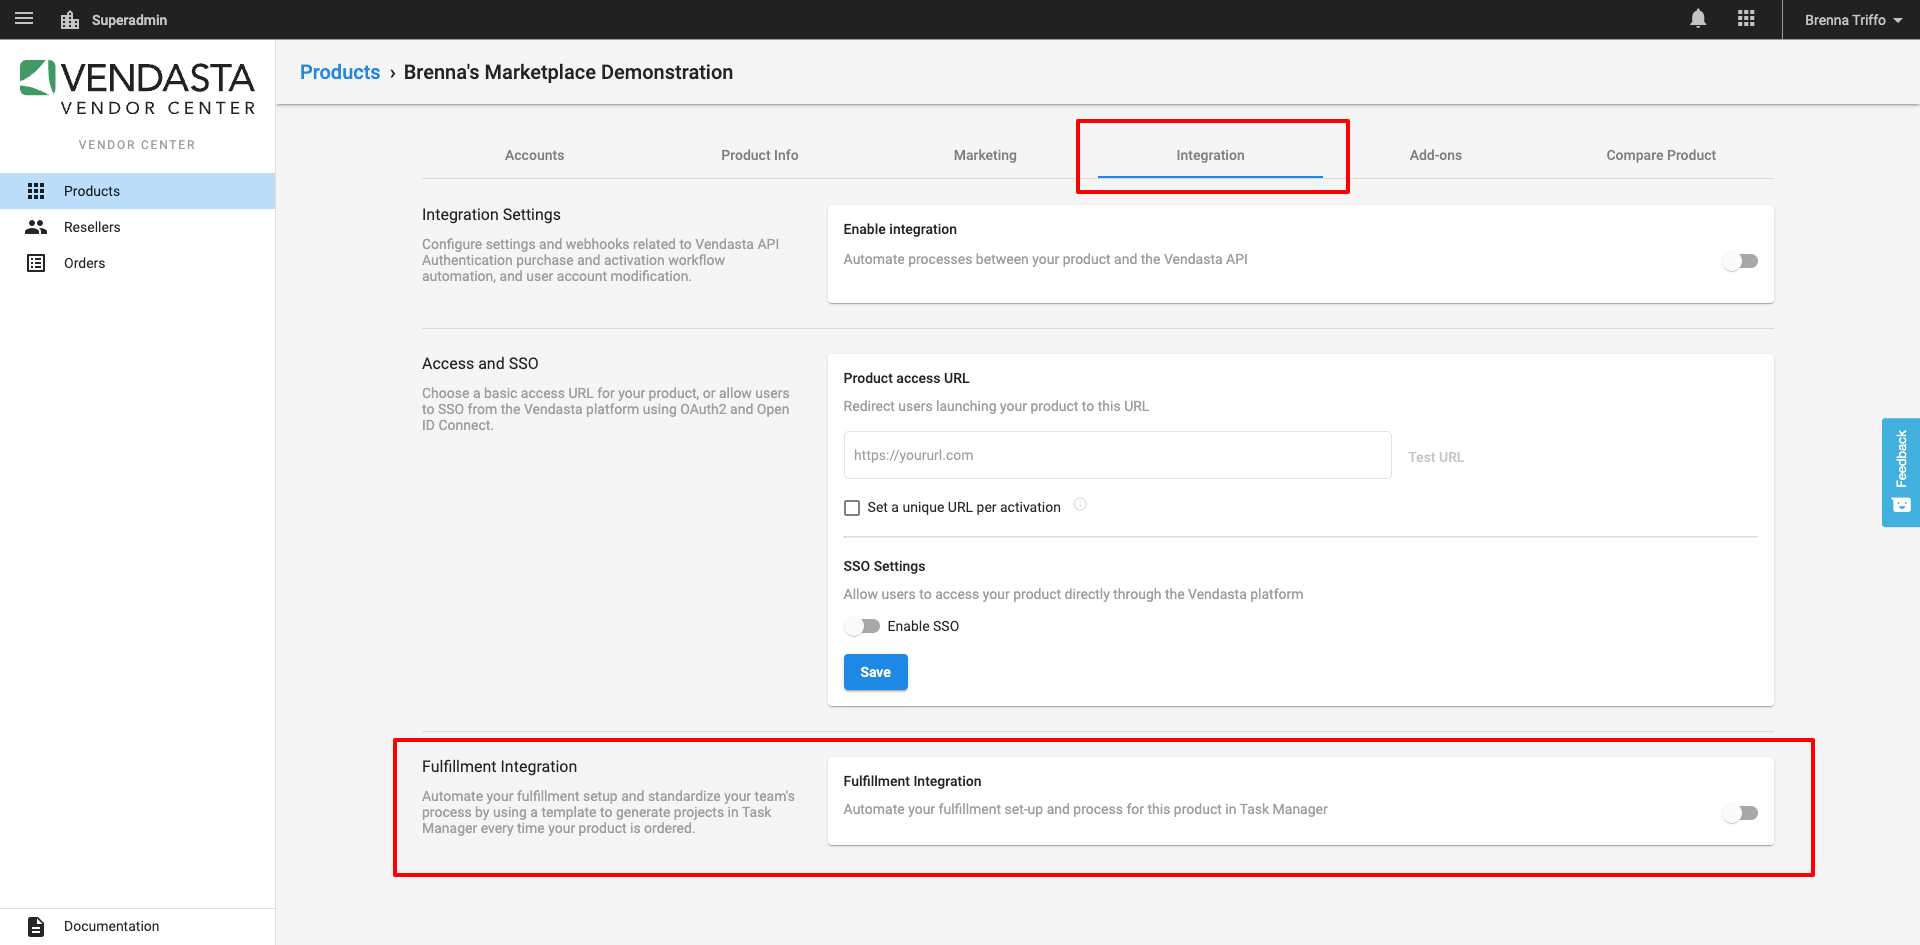Click the info icon beside unique URL option
Screen dimensions: 1920x945
pyautogui.click(x=1080, y=505)
